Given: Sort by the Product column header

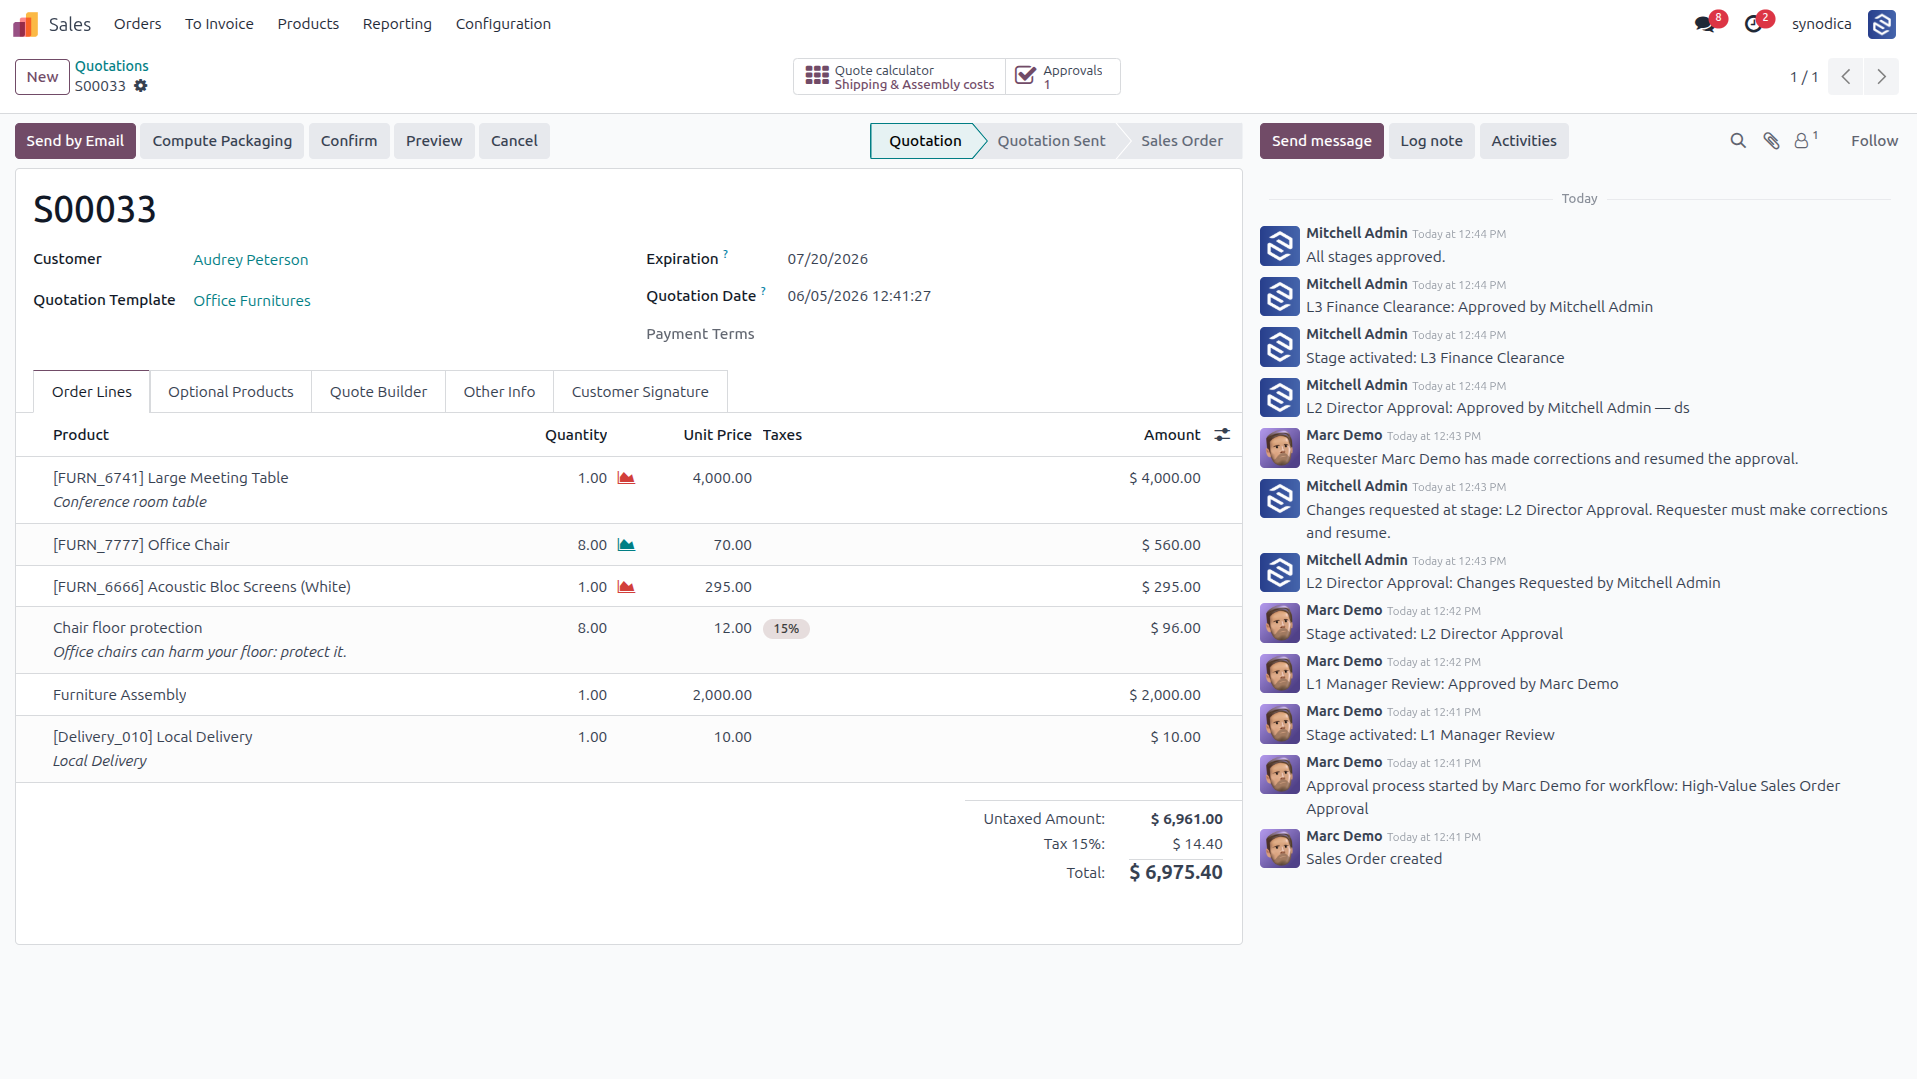Looking at the screenshot, I should tap(81, 435).
